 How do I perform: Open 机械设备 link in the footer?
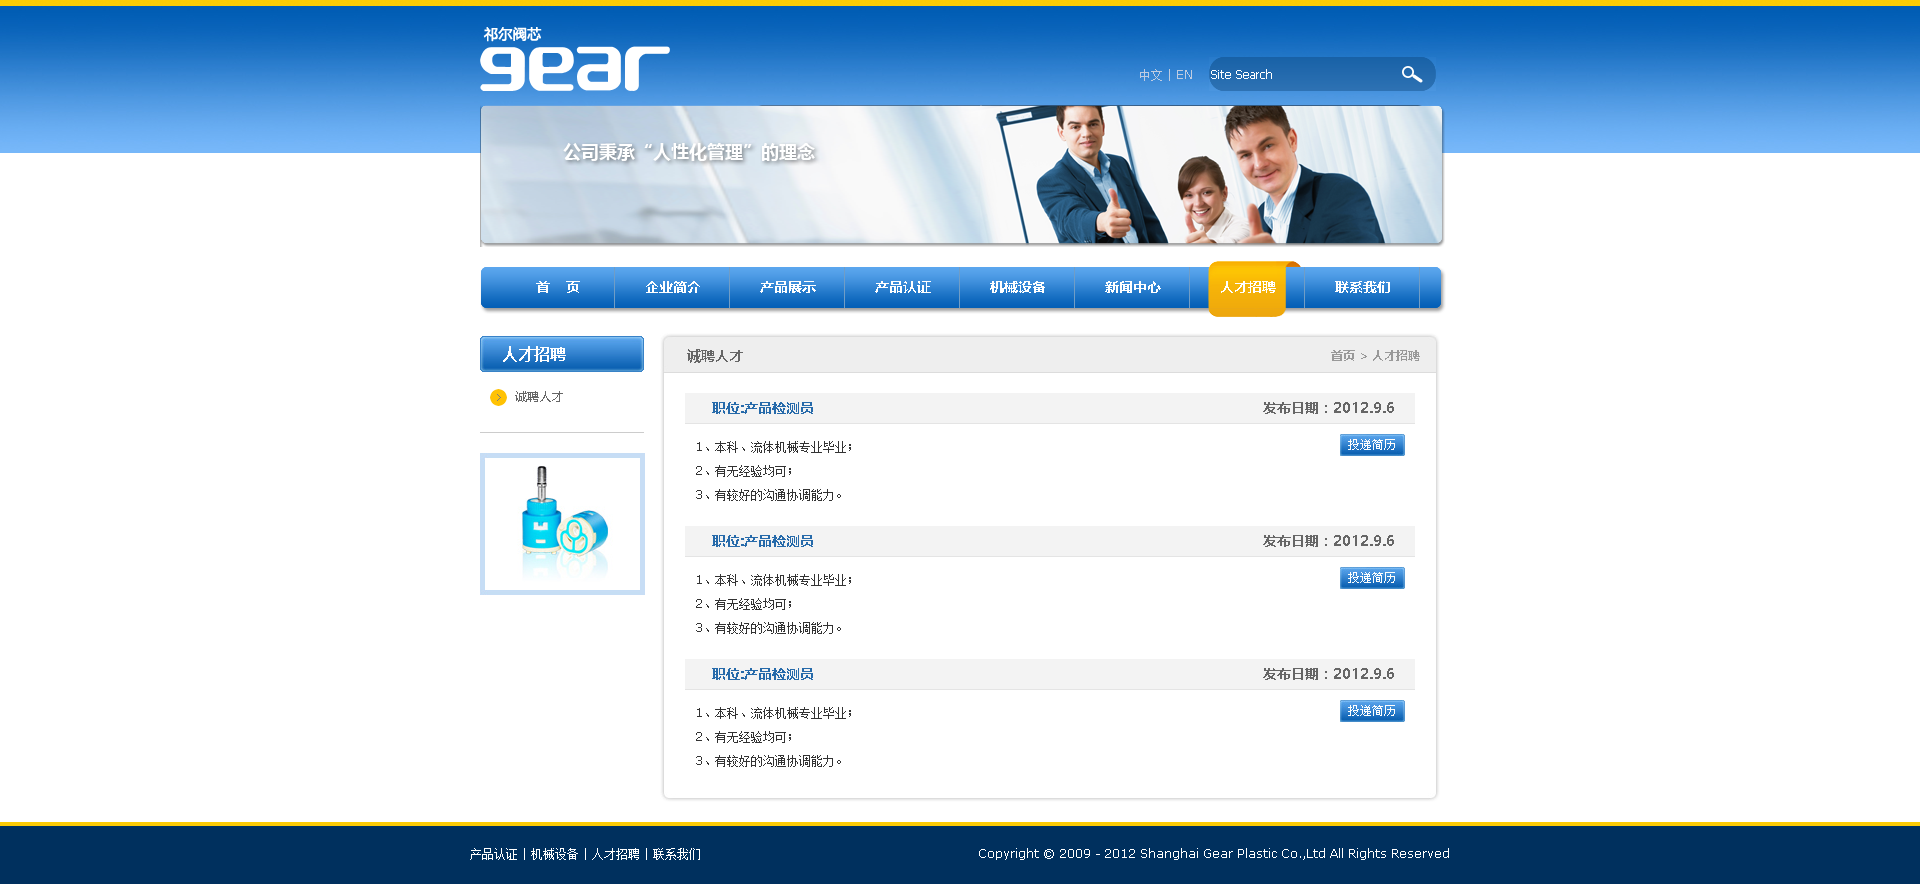point(554,854)
